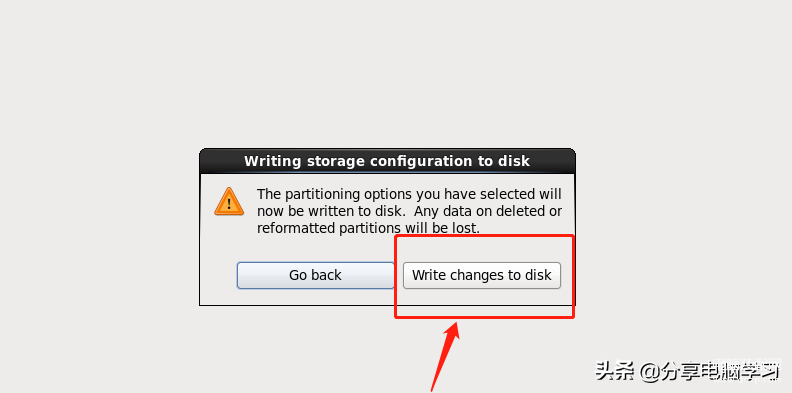Click the word disk in the dialog title
The width and height of the screenshot is (792, 393).
tap(514, 161)
